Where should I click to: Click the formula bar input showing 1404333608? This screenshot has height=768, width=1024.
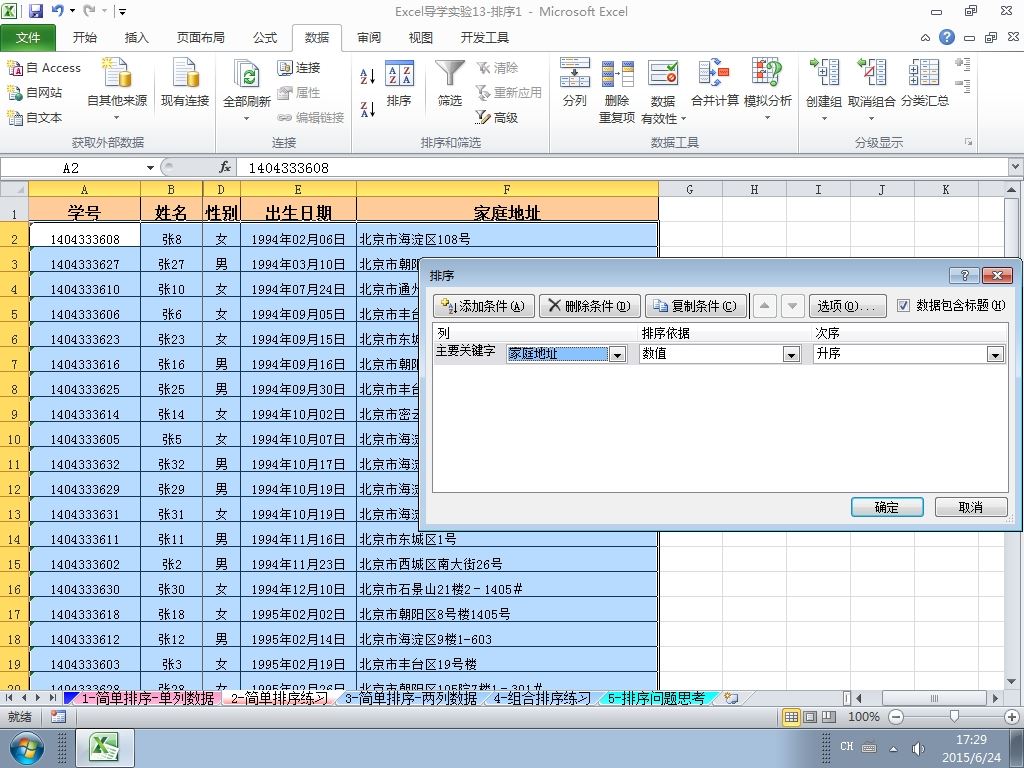(x=624, y=168)
